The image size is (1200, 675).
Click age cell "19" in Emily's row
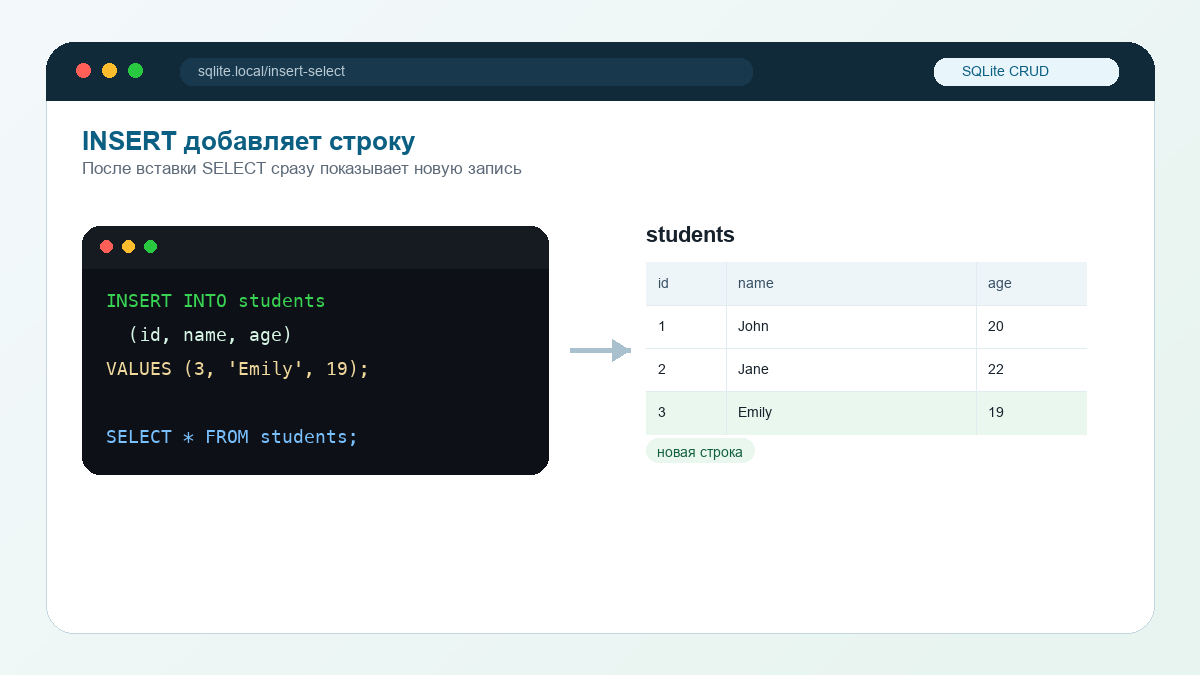tap(1031, 413)
